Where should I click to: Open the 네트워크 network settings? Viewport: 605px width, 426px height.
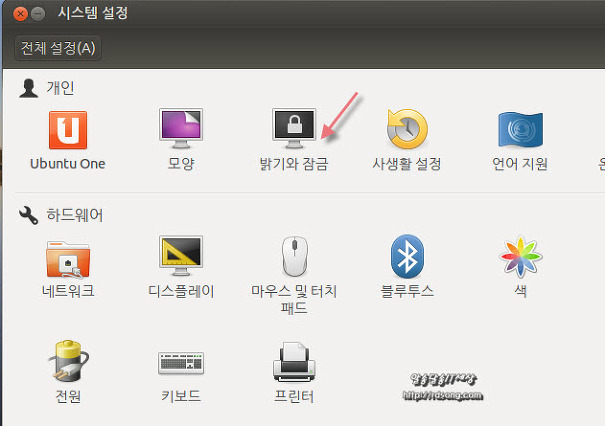(67, 258)
